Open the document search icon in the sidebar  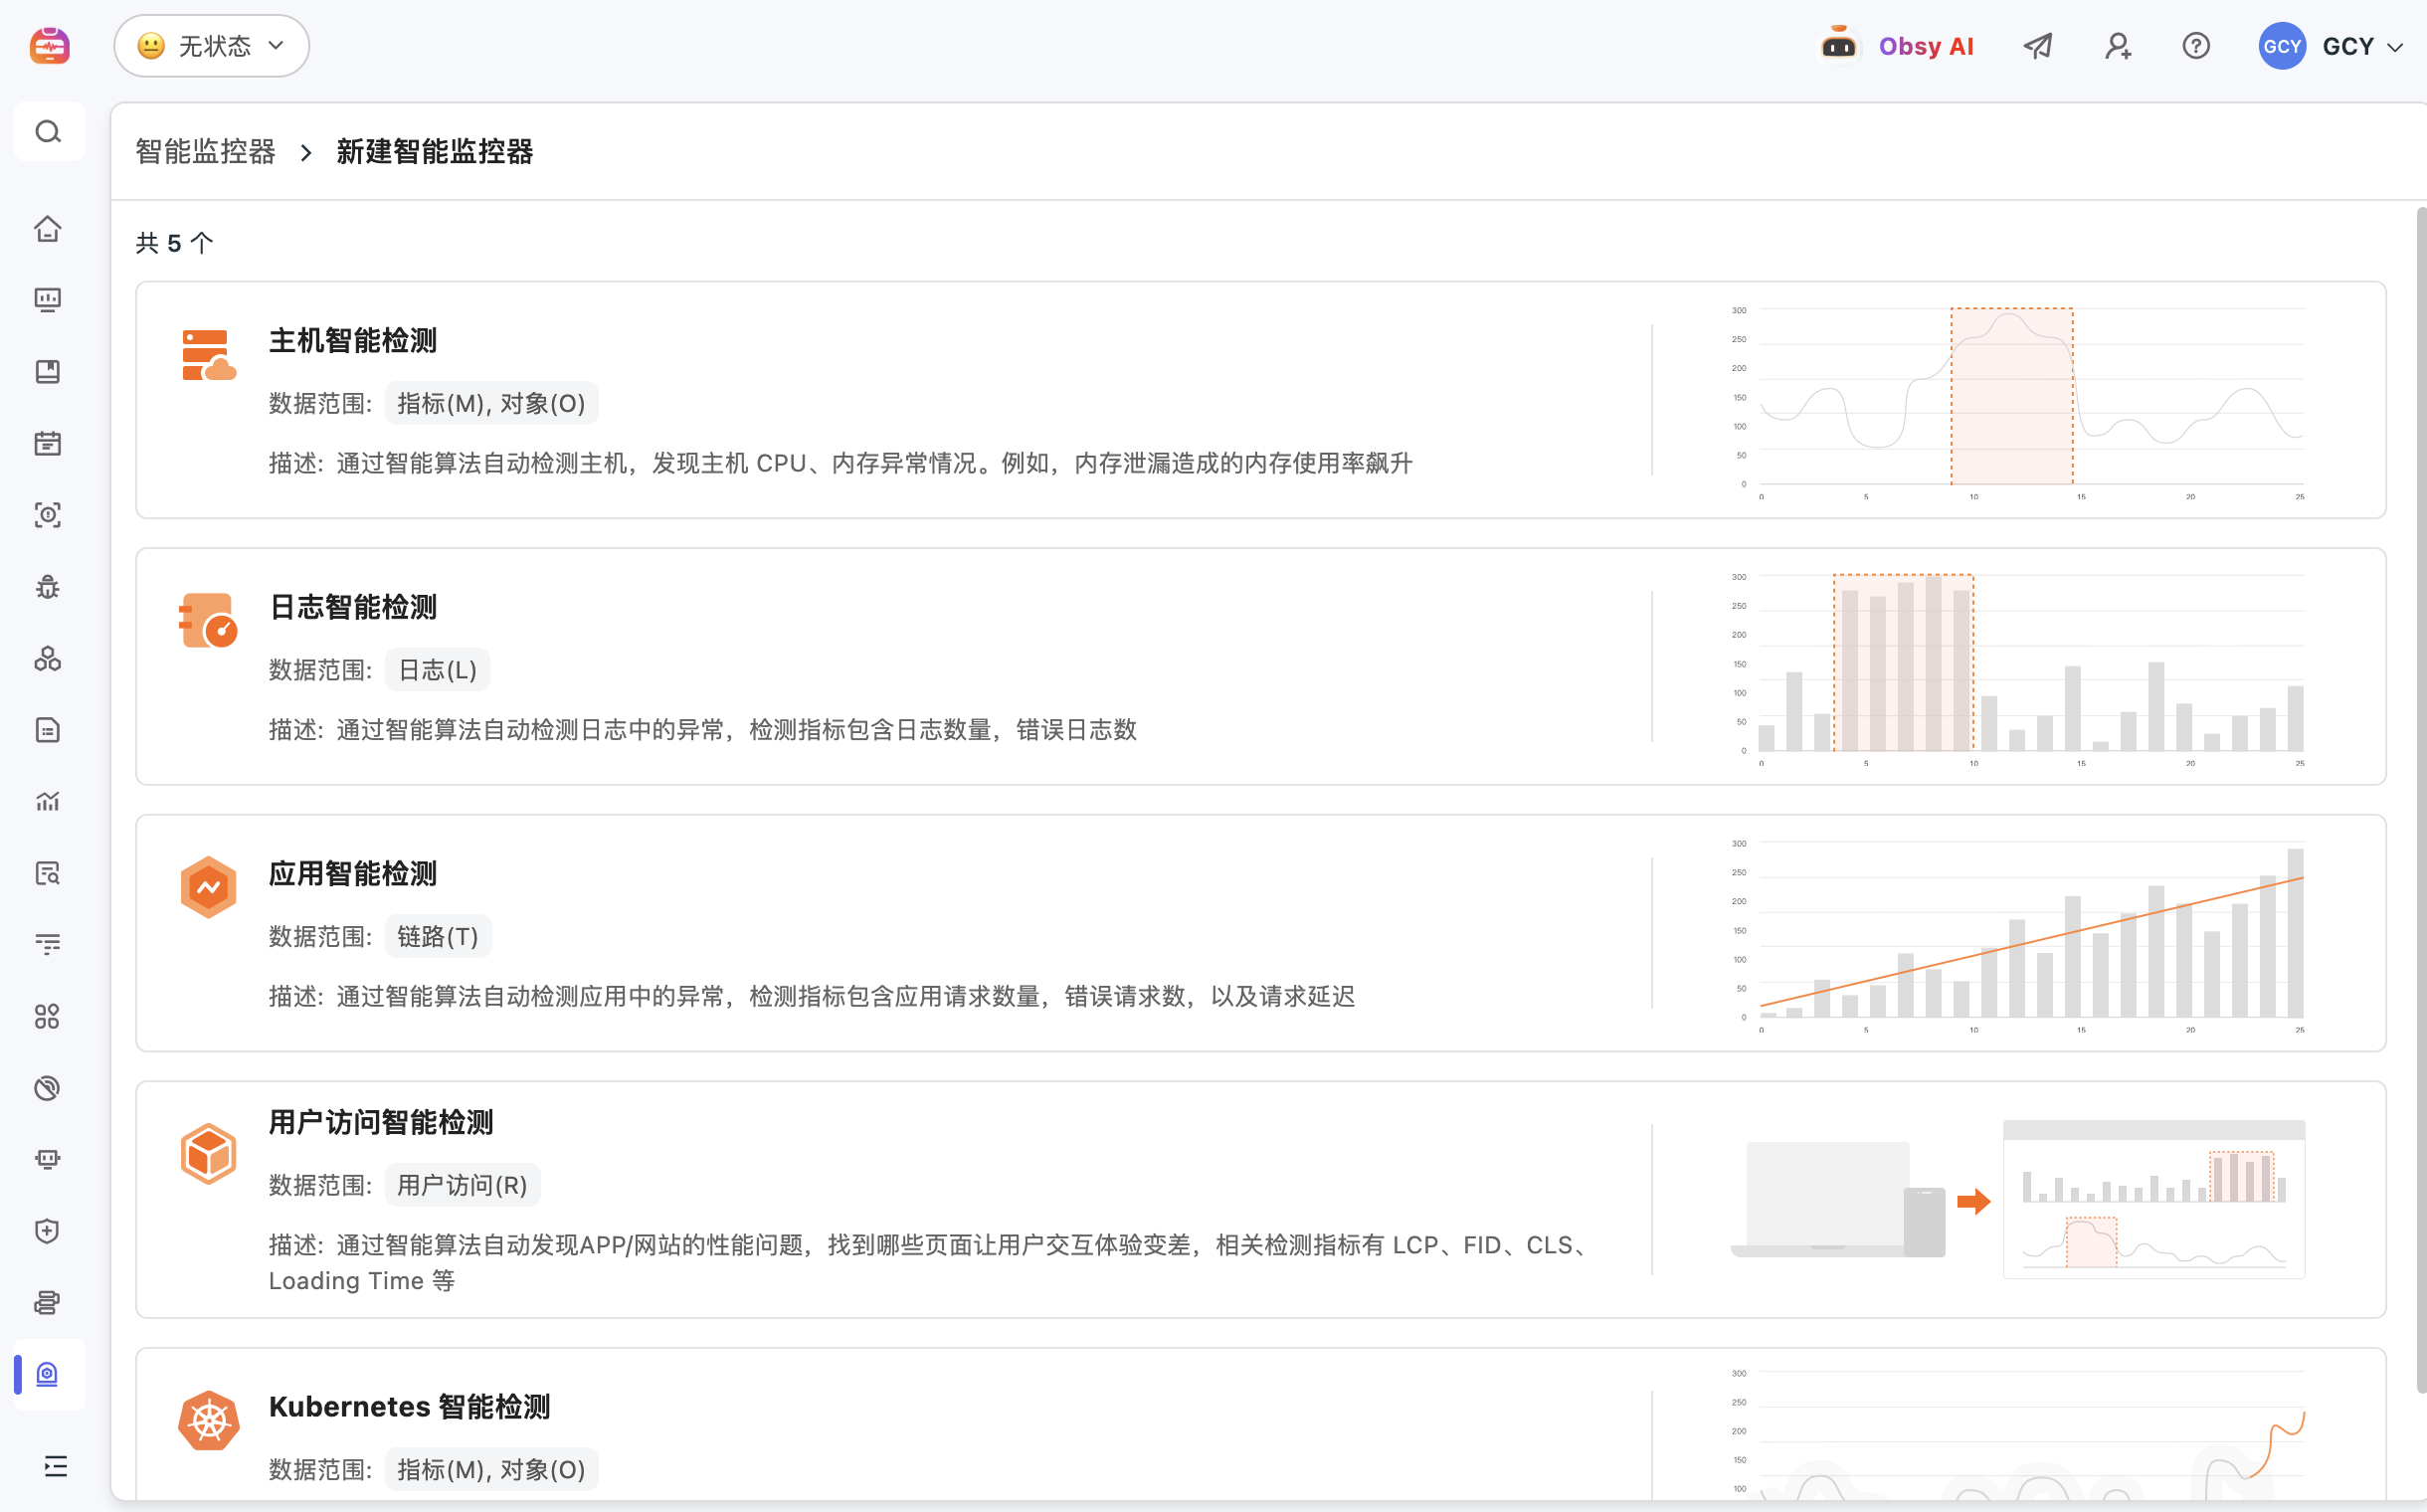click(48, 873)
